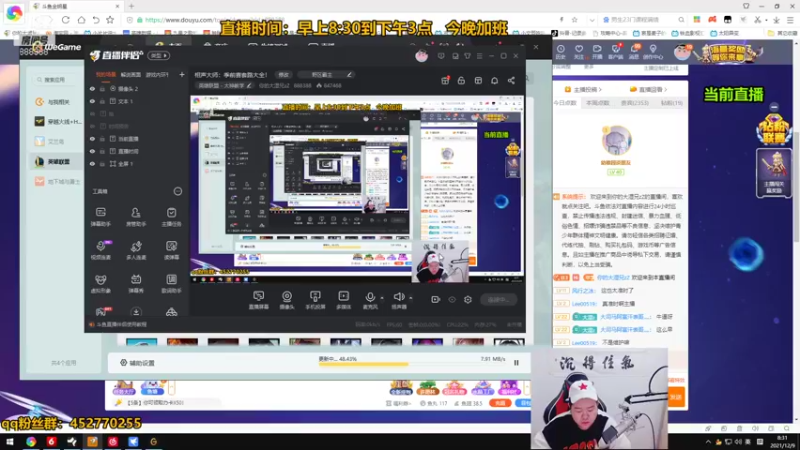Open the 弹幕助手 tool
The height and width of the screenshot is (450, 800).
101,216
